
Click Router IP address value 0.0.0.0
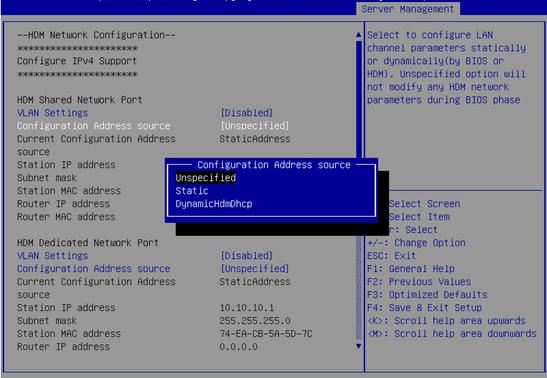point(238,347)
